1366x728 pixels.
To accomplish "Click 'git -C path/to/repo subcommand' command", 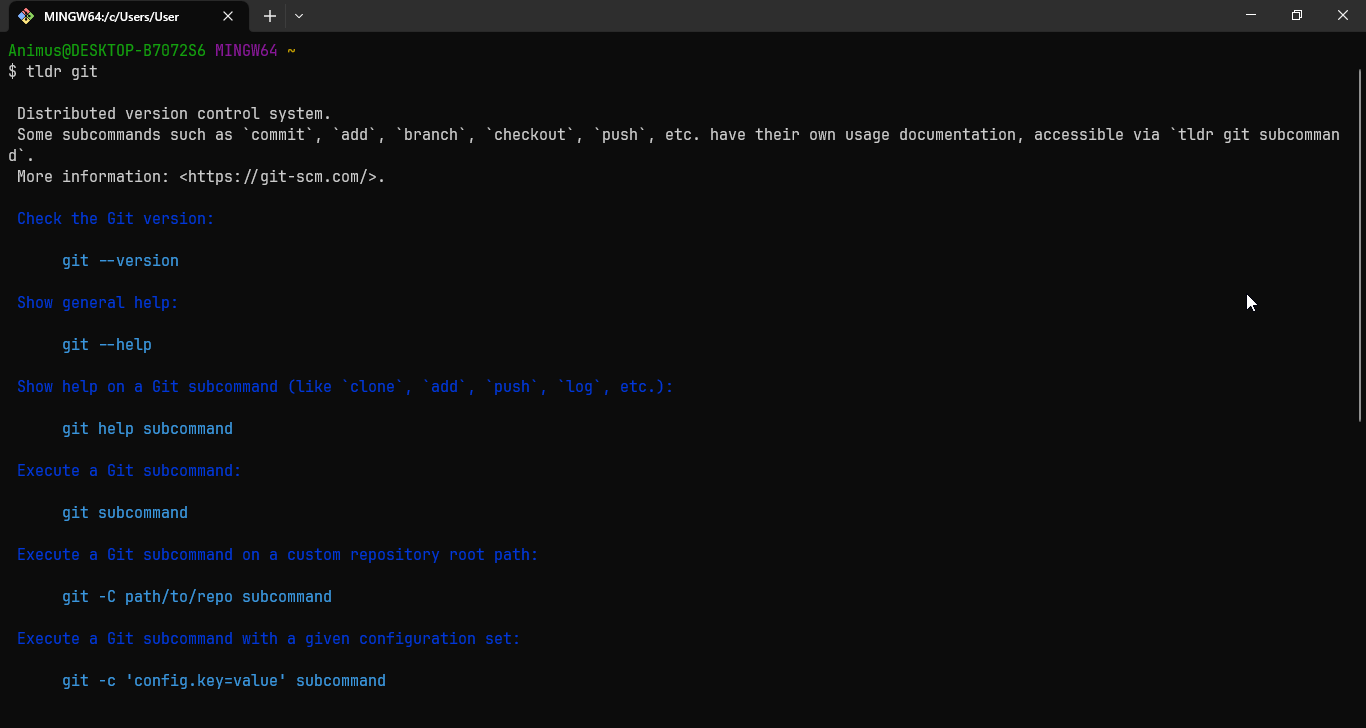I will [x=197, y=597].
